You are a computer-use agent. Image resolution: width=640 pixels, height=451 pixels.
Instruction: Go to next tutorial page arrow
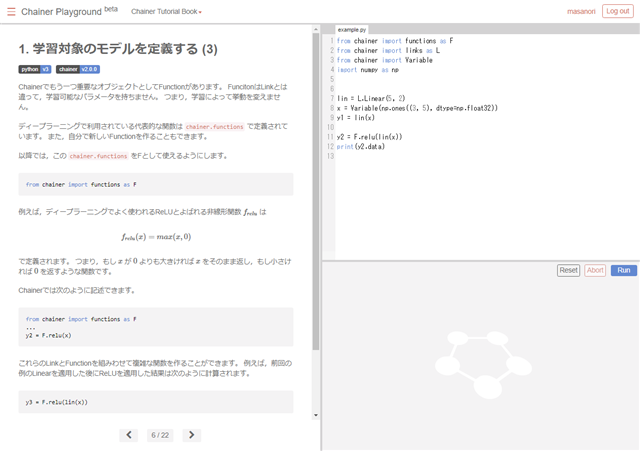(x=191, y=435)
